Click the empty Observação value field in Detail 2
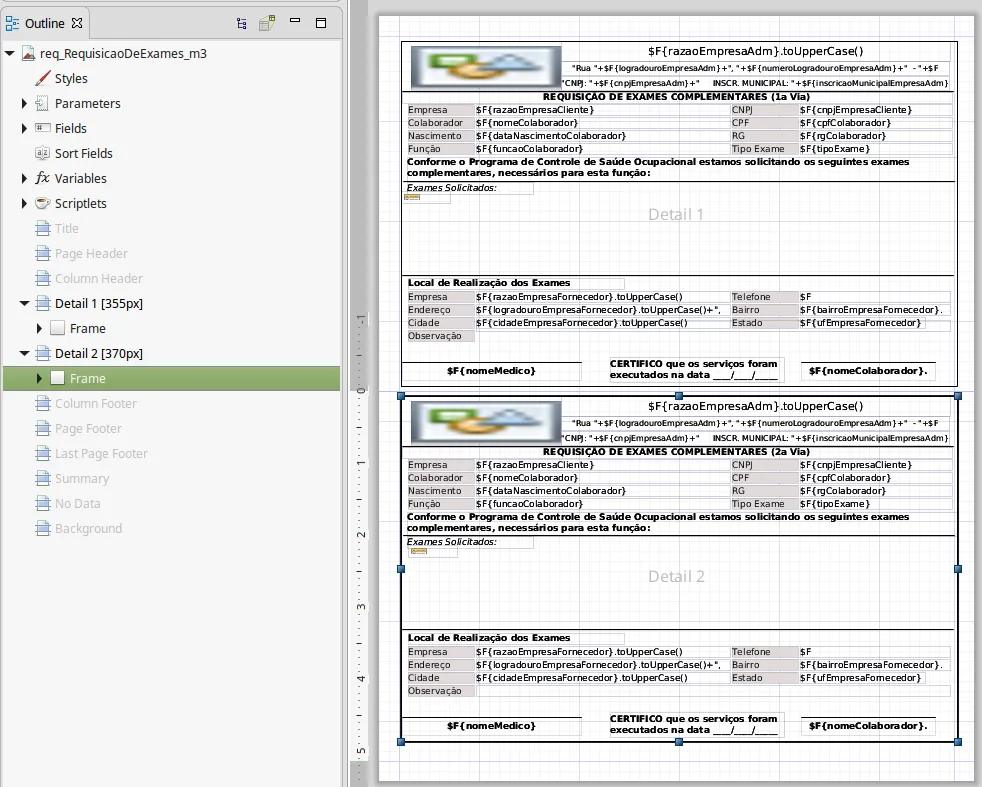 tap(713, 691)
